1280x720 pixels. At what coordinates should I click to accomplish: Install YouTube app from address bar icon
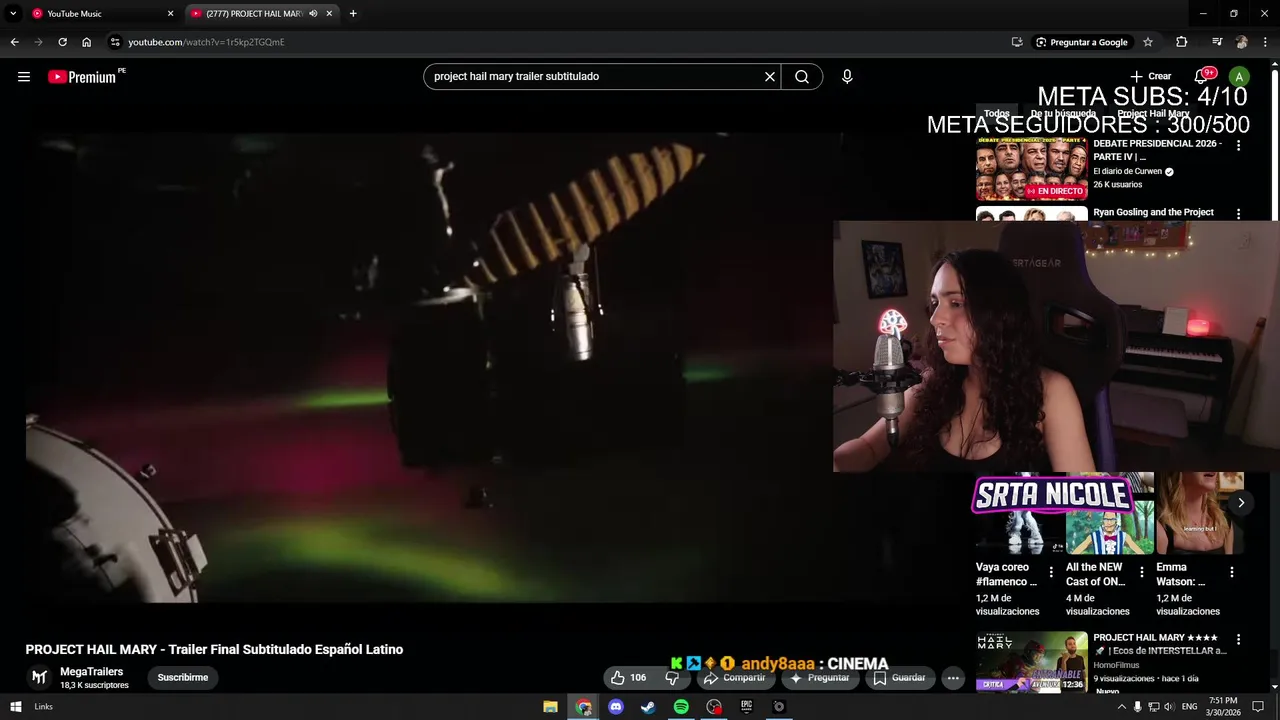1017,42
